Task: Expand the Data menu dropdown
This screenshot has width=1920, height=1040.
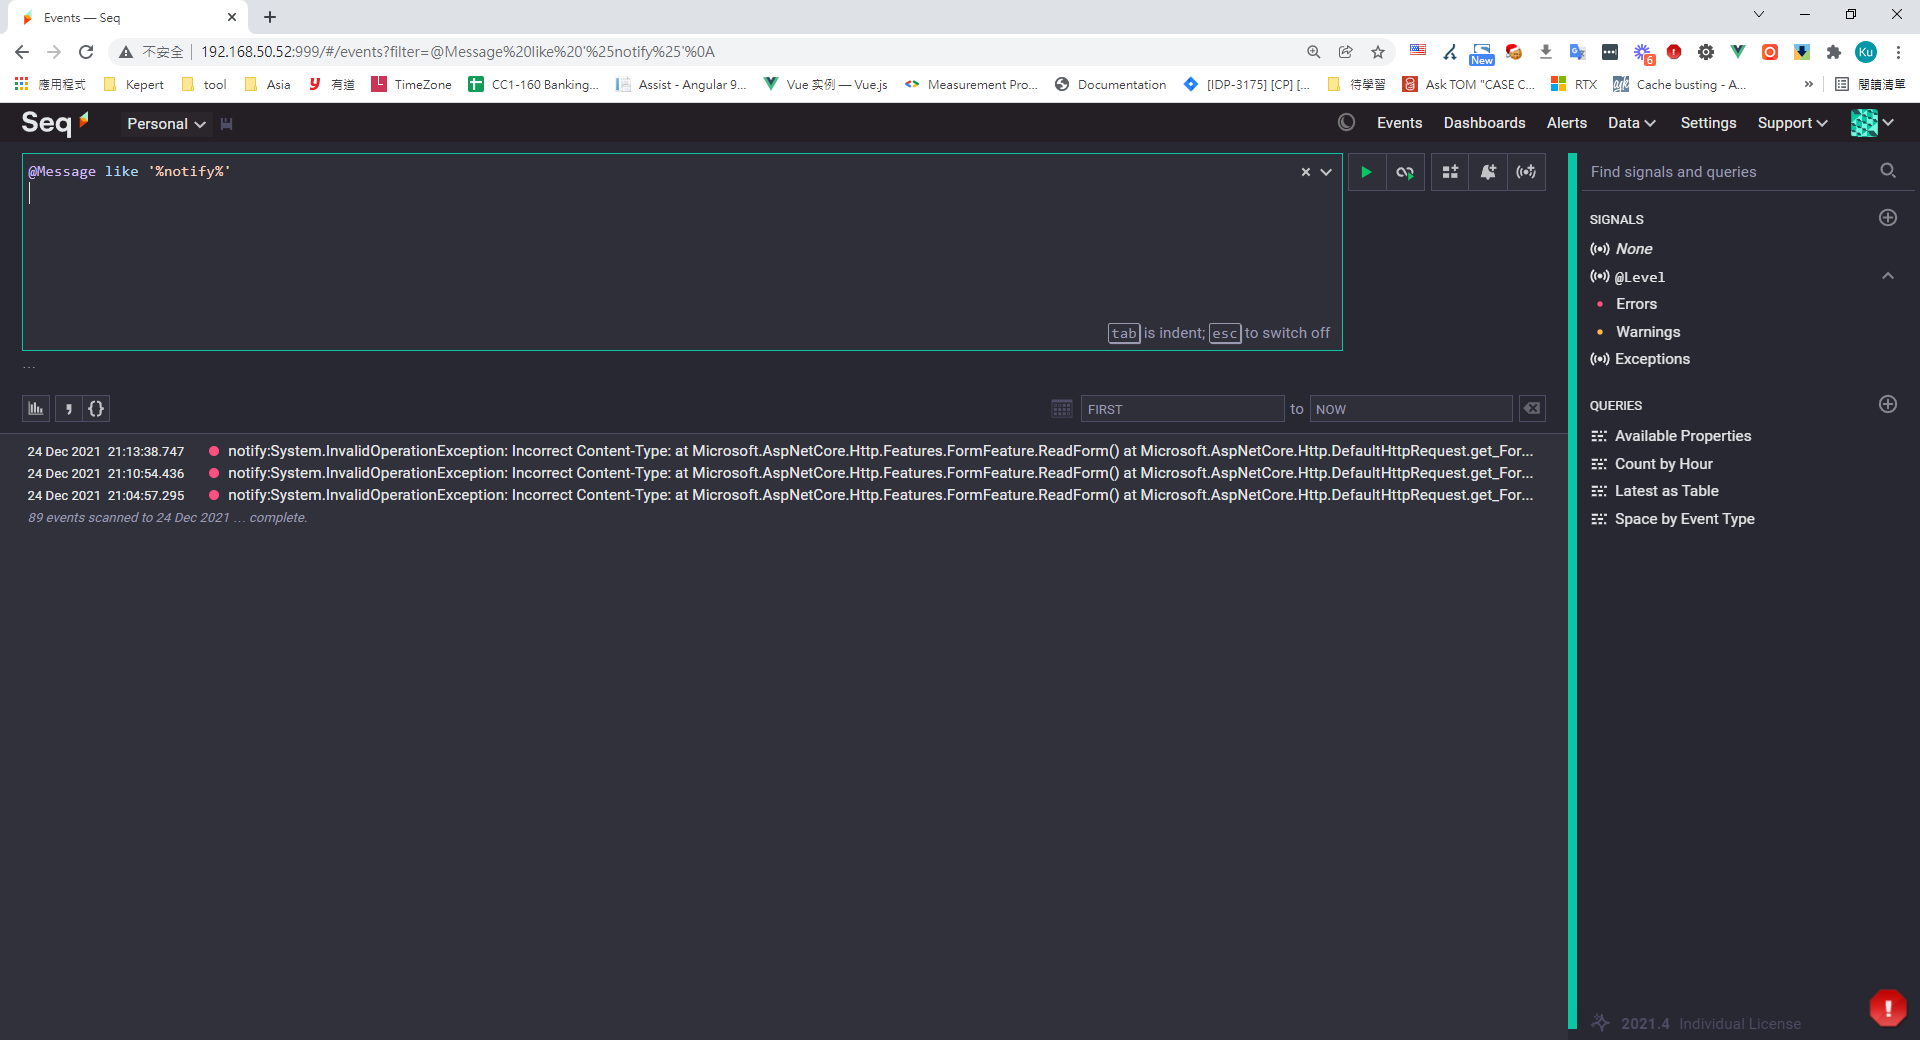Action: coord(1631,123)
